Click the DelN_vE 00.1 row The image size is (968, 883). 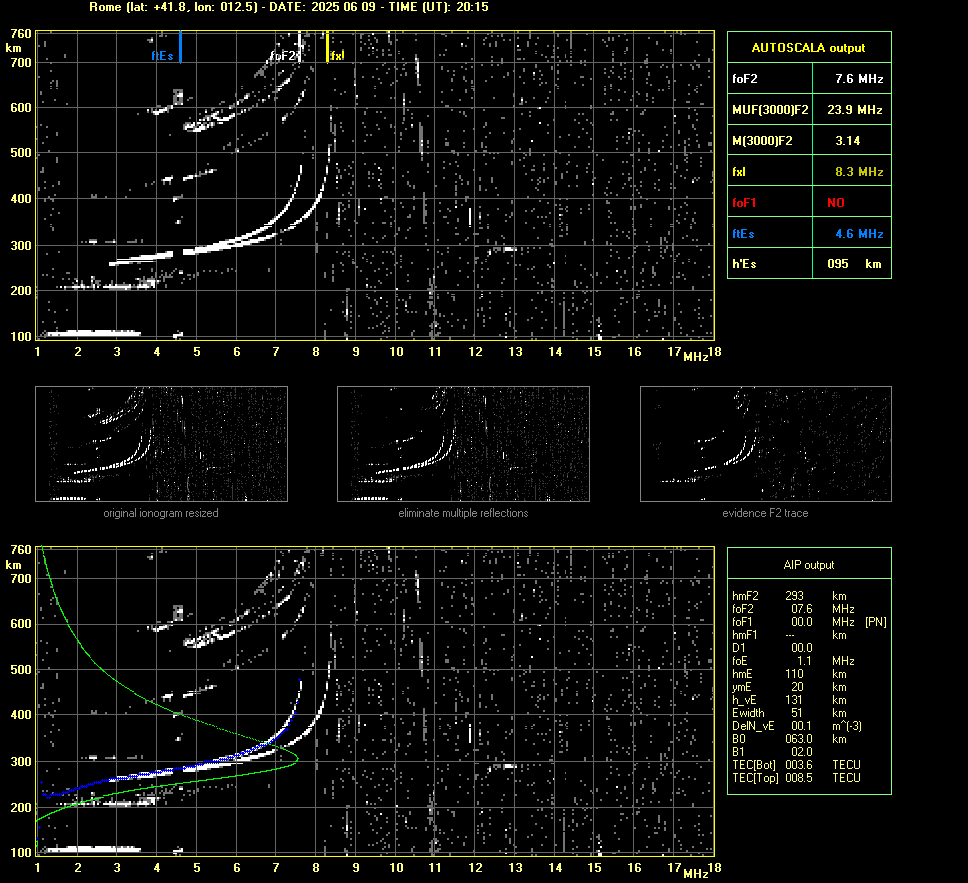[x=797, y=726]
